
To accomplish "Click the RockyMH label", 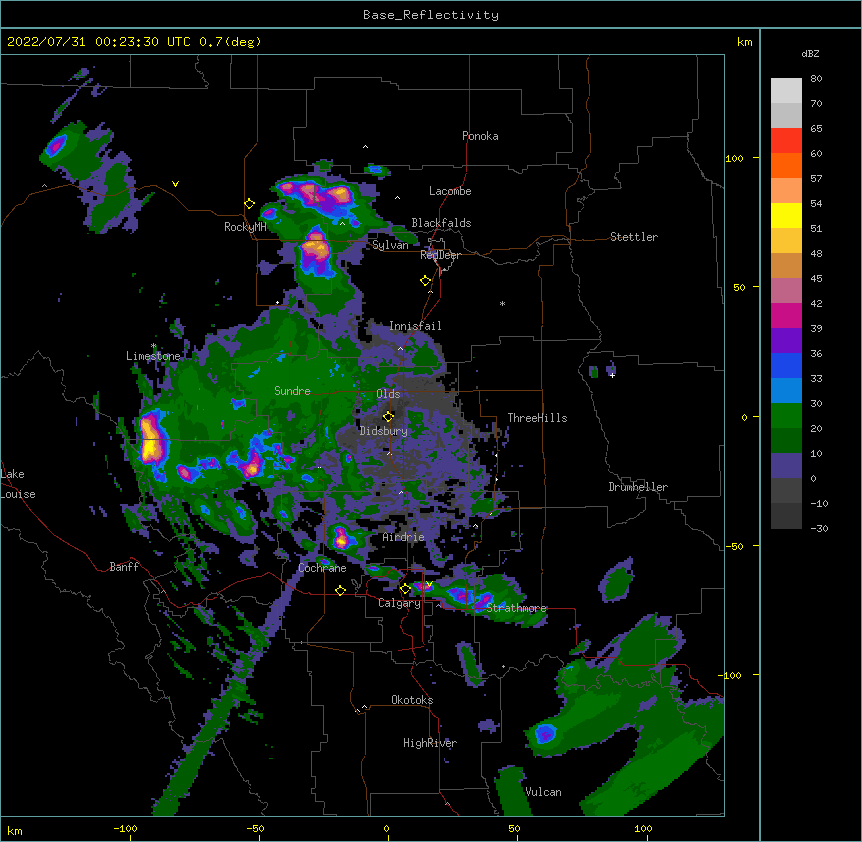I will 245,227.
